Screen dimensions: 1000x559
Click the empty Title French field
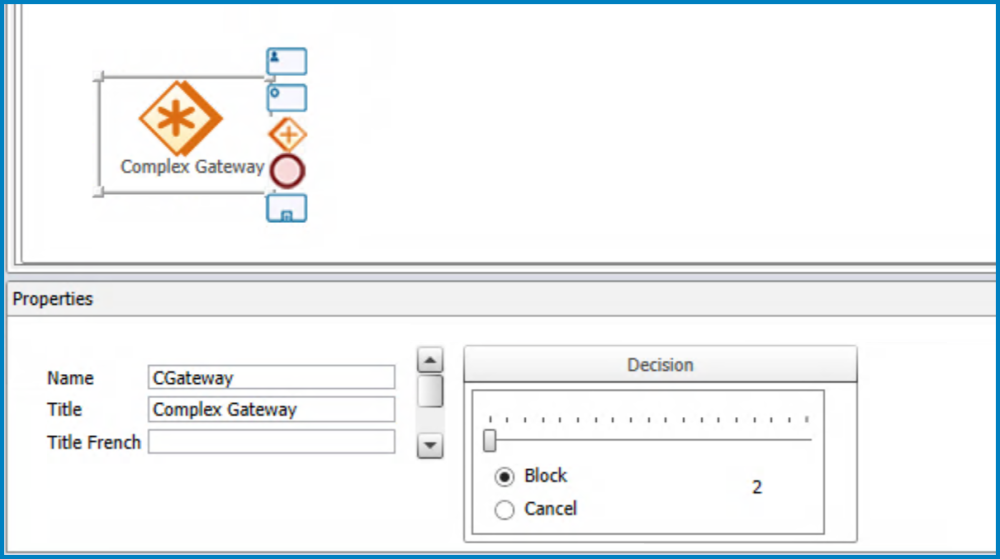tap(271, 442)
